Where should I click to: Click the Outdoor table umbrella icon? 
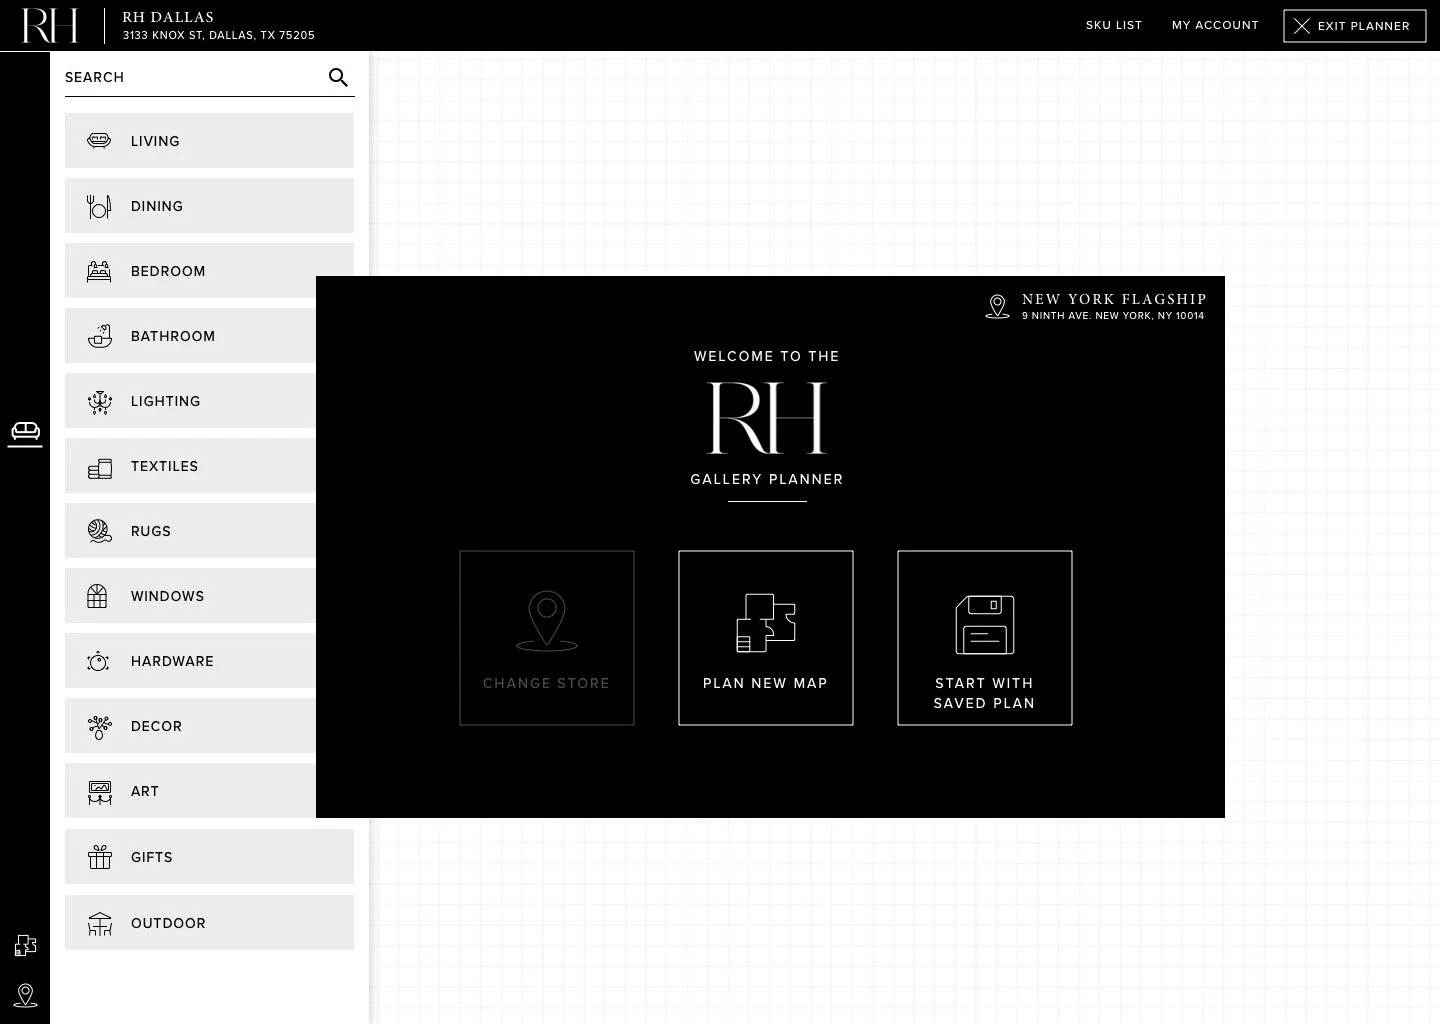tap(99, 923)
